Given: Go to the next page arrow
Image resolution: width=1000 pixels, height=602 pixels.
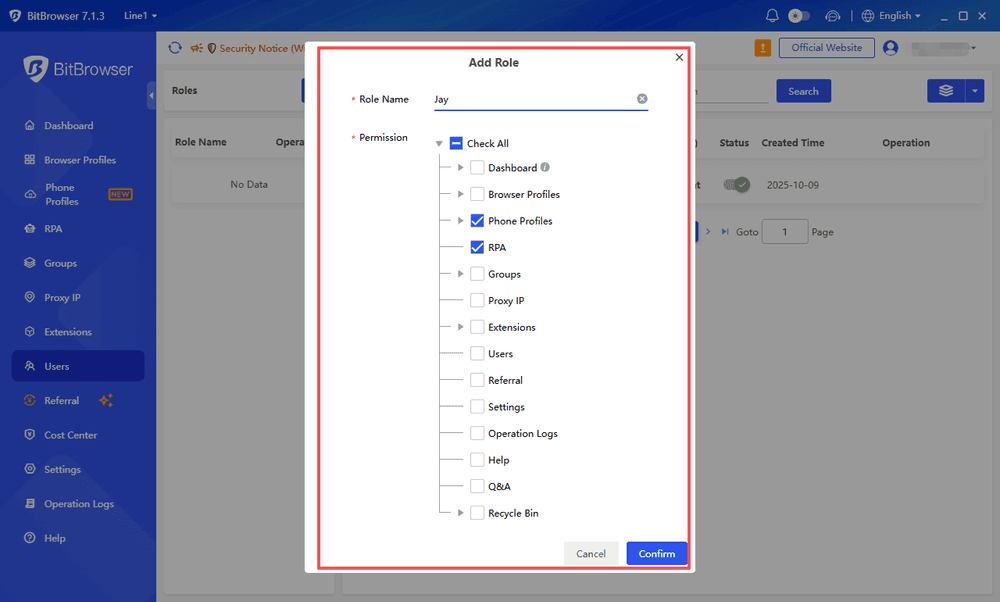Looking at the screenshot, I should [708, 232].
